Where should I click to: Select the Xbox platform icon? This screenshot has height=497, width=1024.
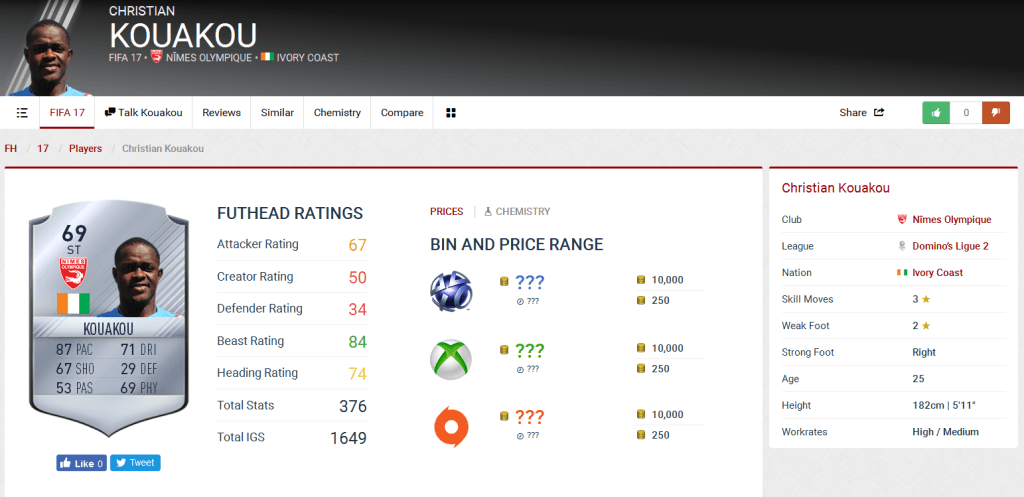click(450, 359)
